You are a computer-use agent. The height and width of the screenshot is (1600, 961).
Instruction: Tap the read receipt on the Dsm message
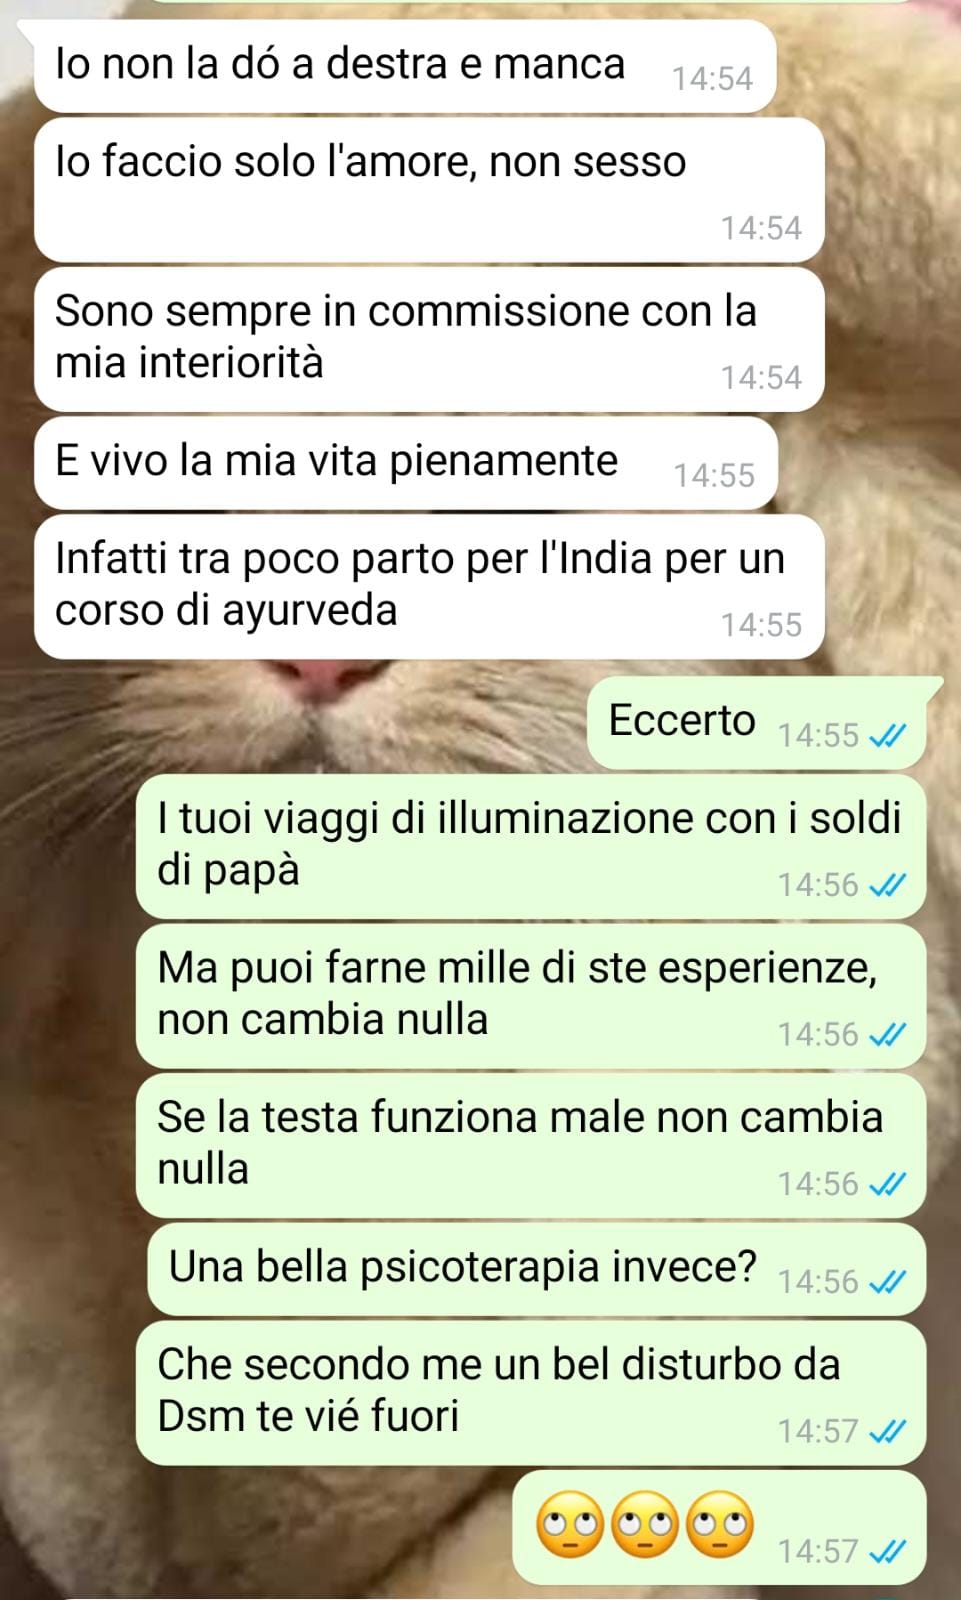[887, 1432]
